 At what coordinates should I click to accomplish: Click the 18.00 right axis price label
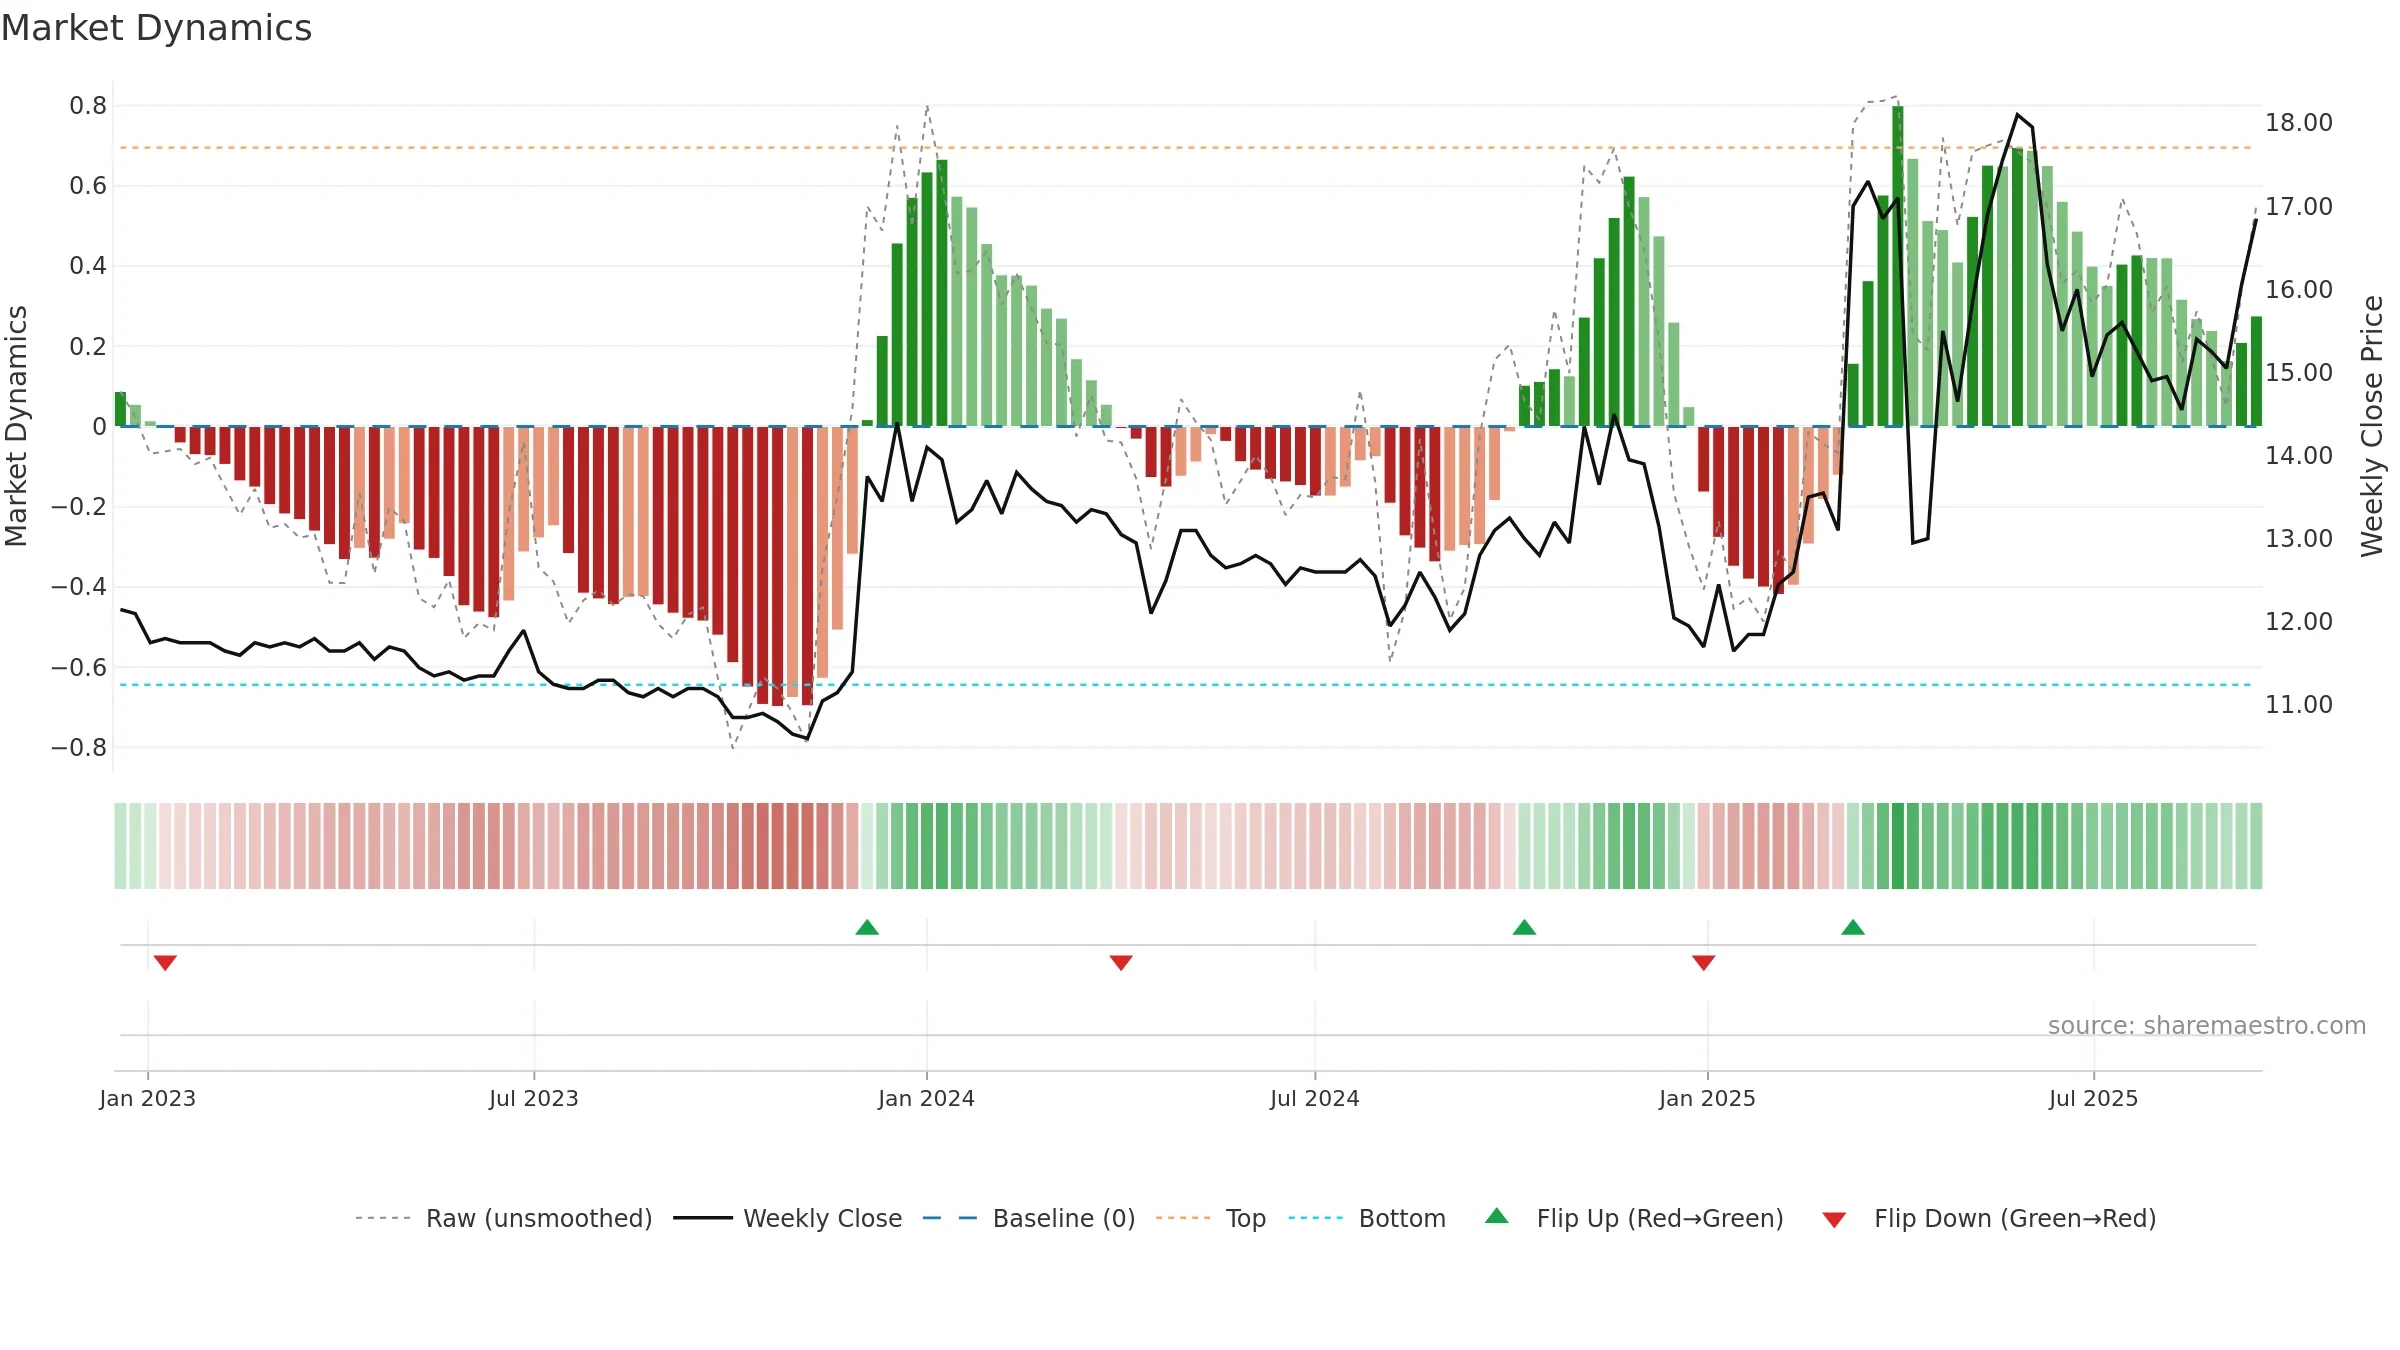[2299, 123]
